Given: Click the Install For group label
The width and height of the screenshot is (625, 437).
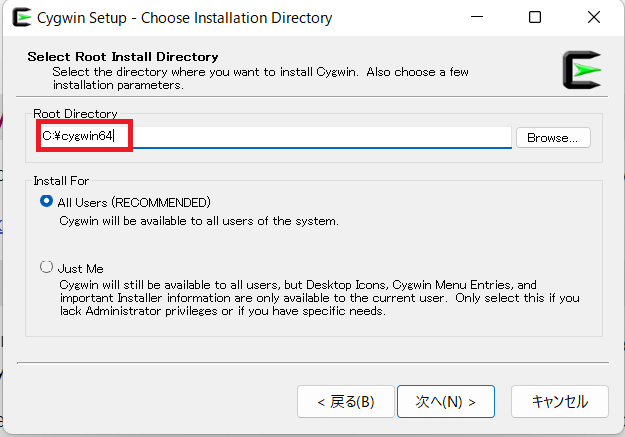Looking at the screenshot, I should (61, 181).
